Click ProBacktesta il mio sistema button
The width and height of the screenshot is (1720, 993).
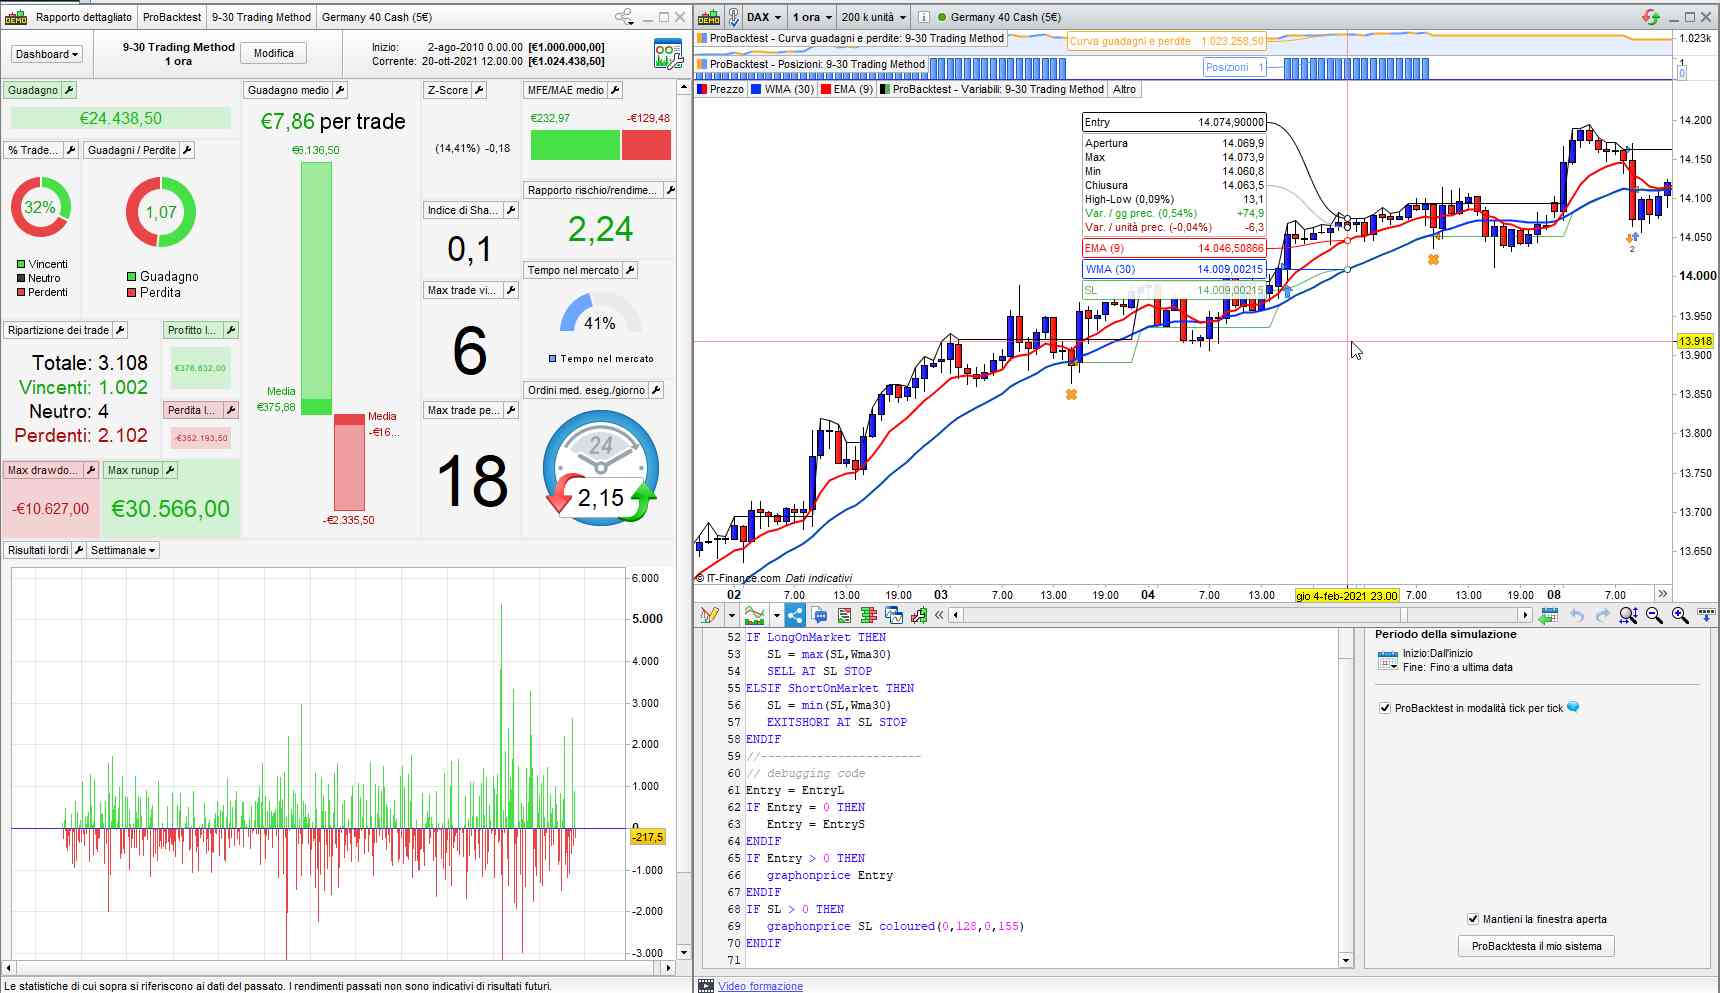[x=1536, y=946]
